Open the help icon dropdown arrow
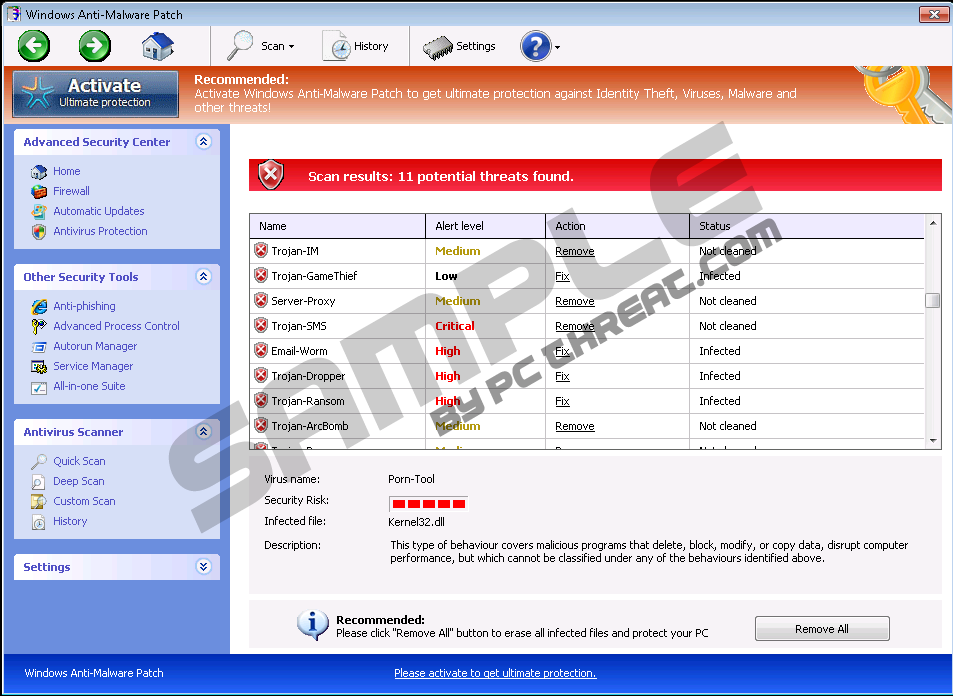This screenshot has height=696, width=953. (x=557, y=47)
